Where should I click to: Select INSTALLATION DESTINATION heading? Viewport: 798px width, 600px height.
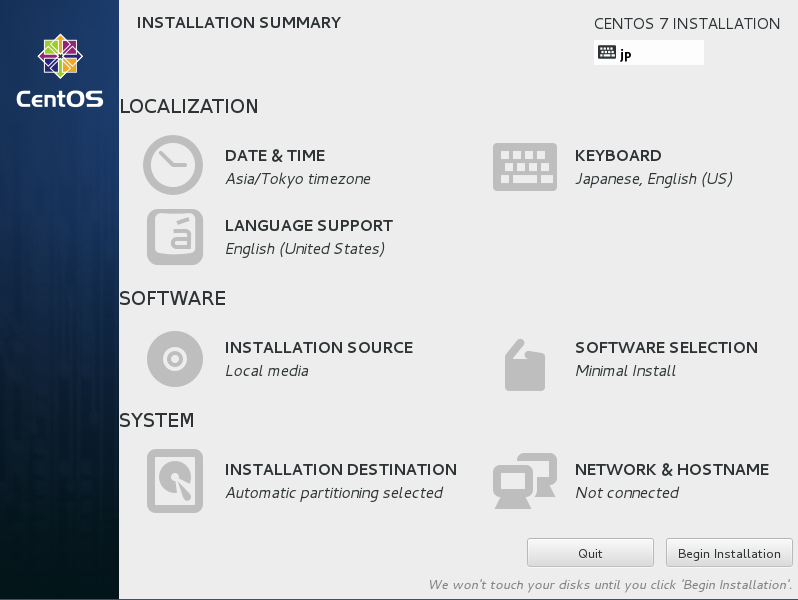(341, 469)
